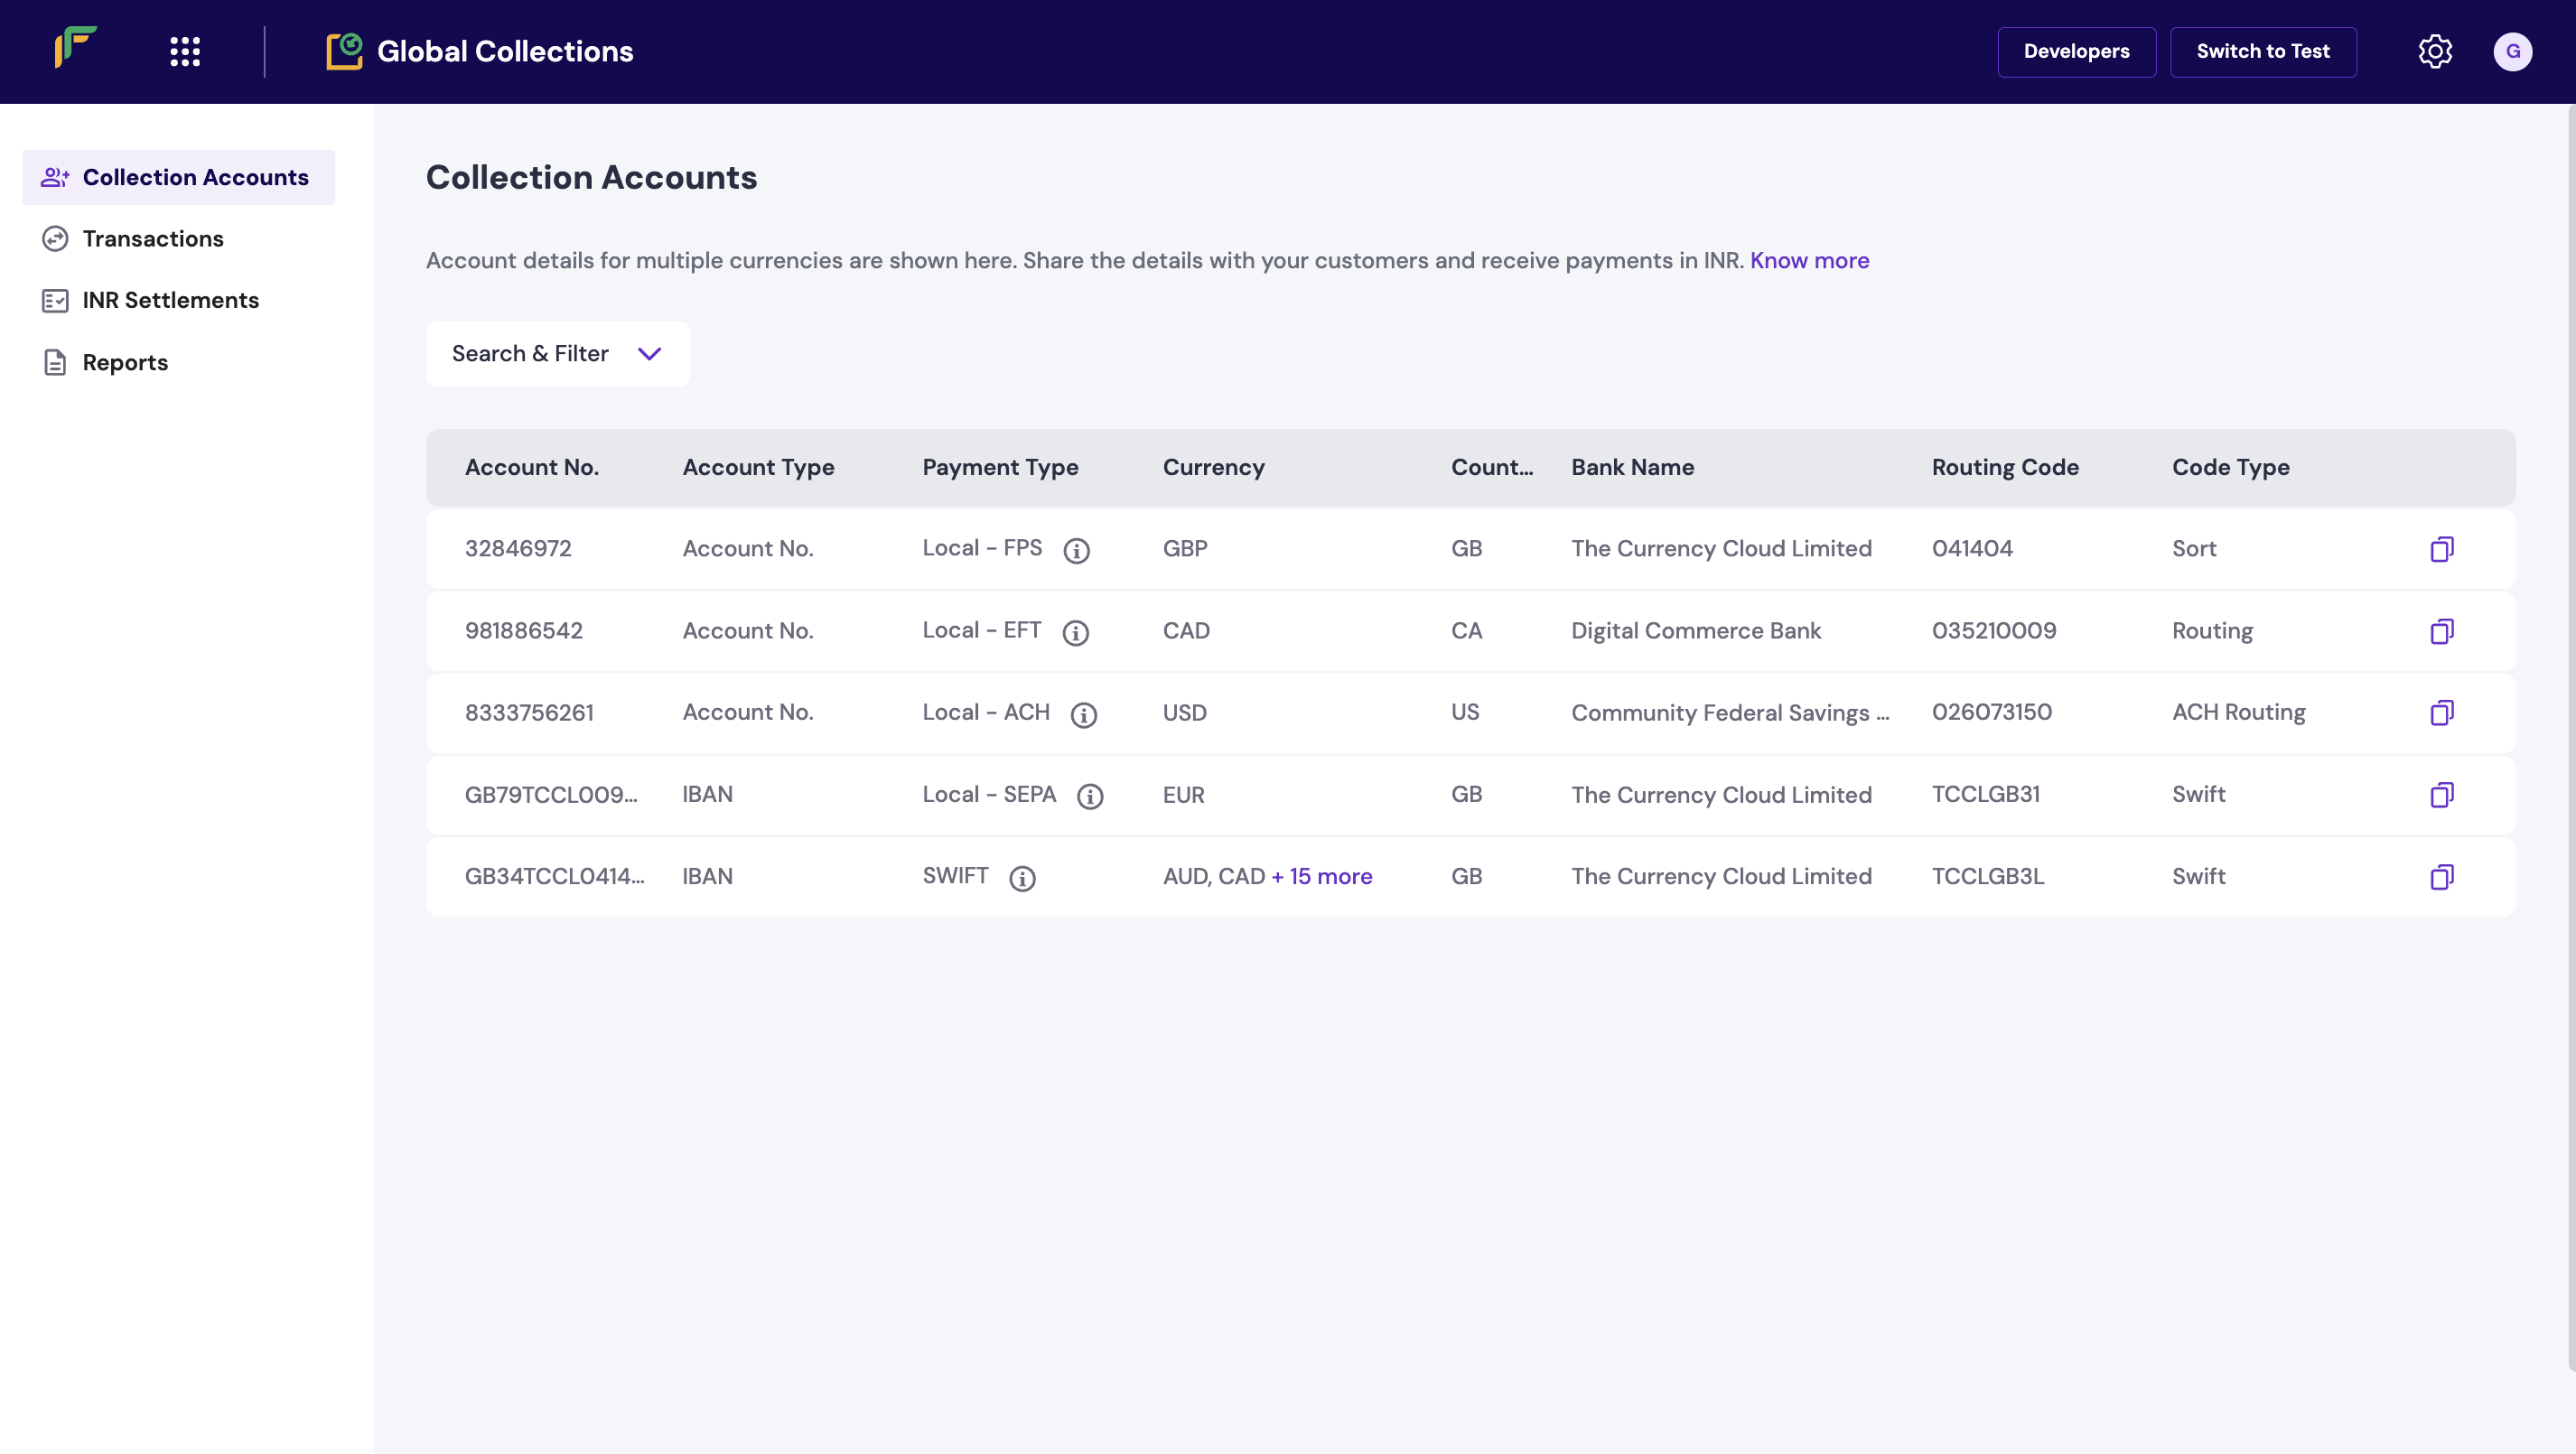Image resolution: width=2576 pixels, height=1454 pixels.
Task: Click the Developers button
Action: 2076,51
